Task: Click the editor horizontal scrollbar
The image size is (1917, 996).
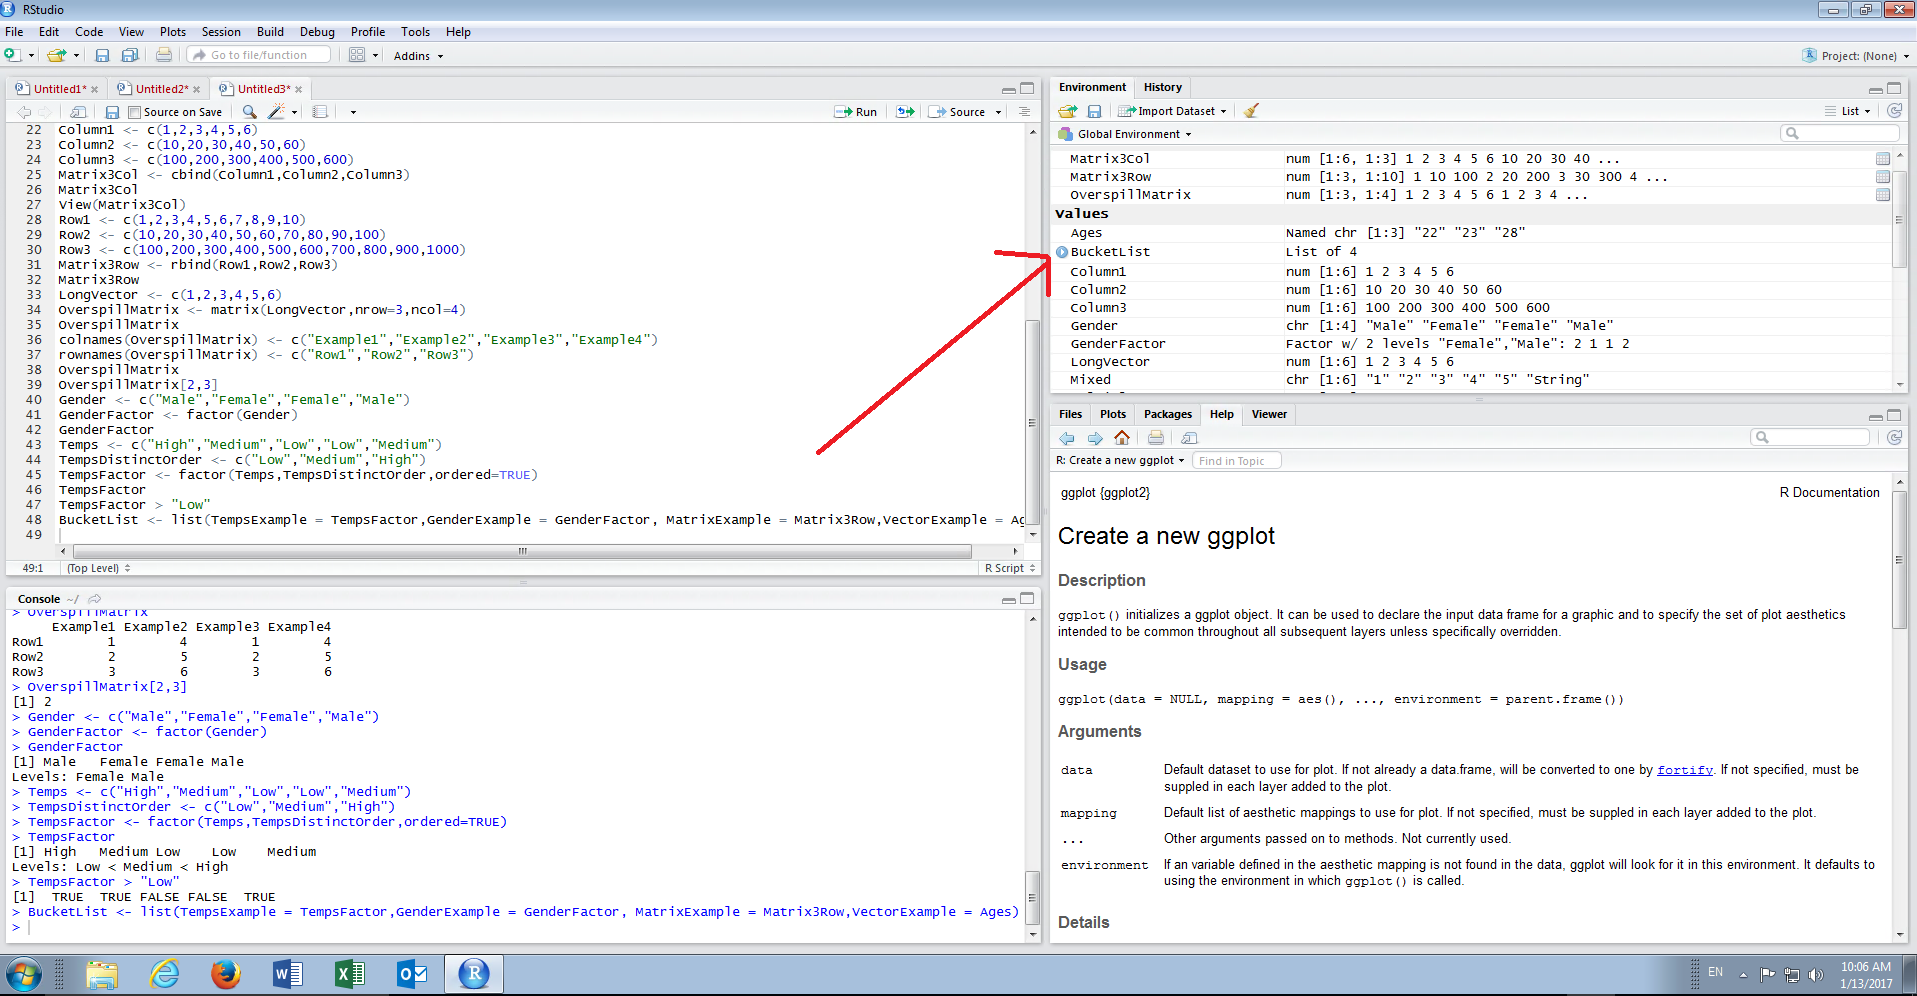Action: pos(520,551)
